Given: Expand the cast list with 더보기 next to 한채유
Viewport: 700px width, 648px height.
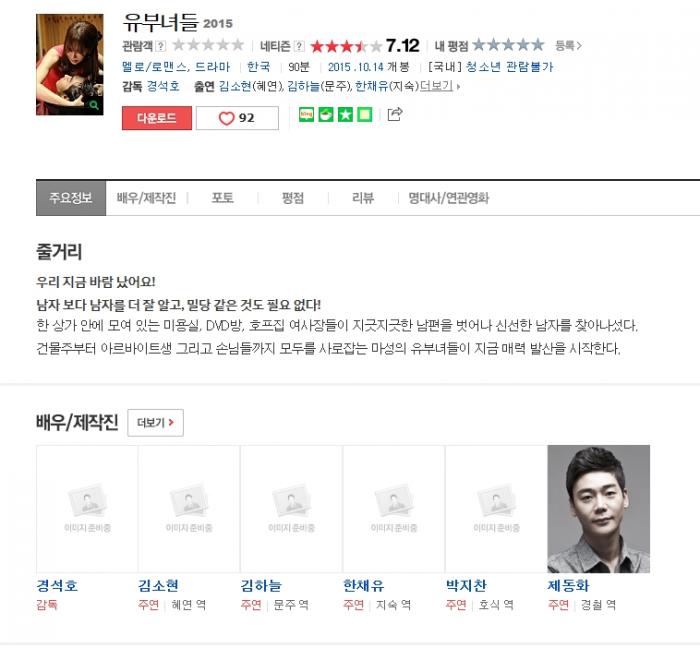Looking at the screenshot, I should (440, 86).
